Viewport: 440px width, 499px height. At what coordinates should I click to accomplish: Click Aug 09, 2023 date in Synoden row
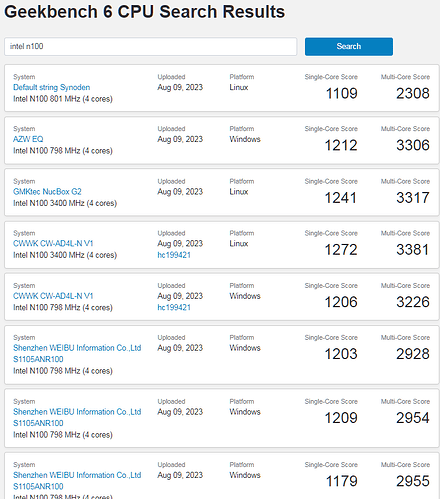pyautogui.click(x=180, y=87)
